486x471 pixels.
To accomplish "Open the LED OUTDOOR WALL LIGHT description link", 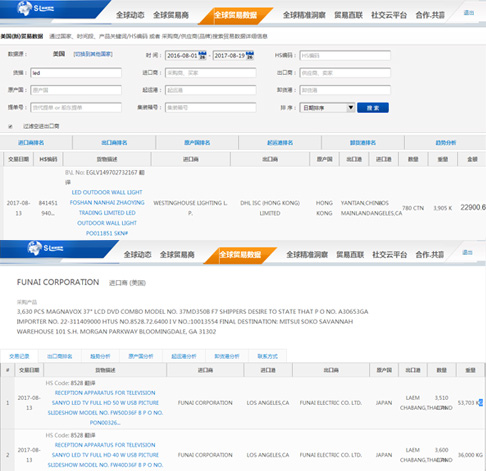I will pos(107,192).
